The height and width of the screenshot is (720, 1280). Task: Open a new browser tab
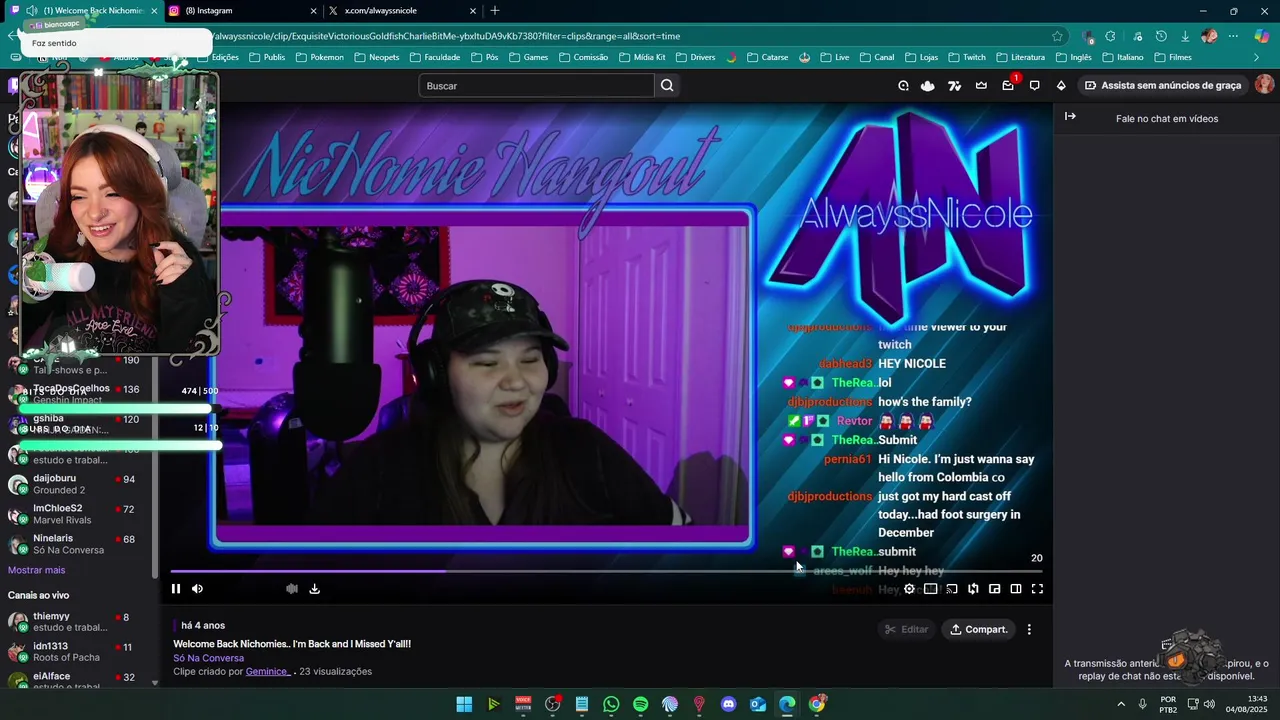pyautogui.click(x=495, y=11)
